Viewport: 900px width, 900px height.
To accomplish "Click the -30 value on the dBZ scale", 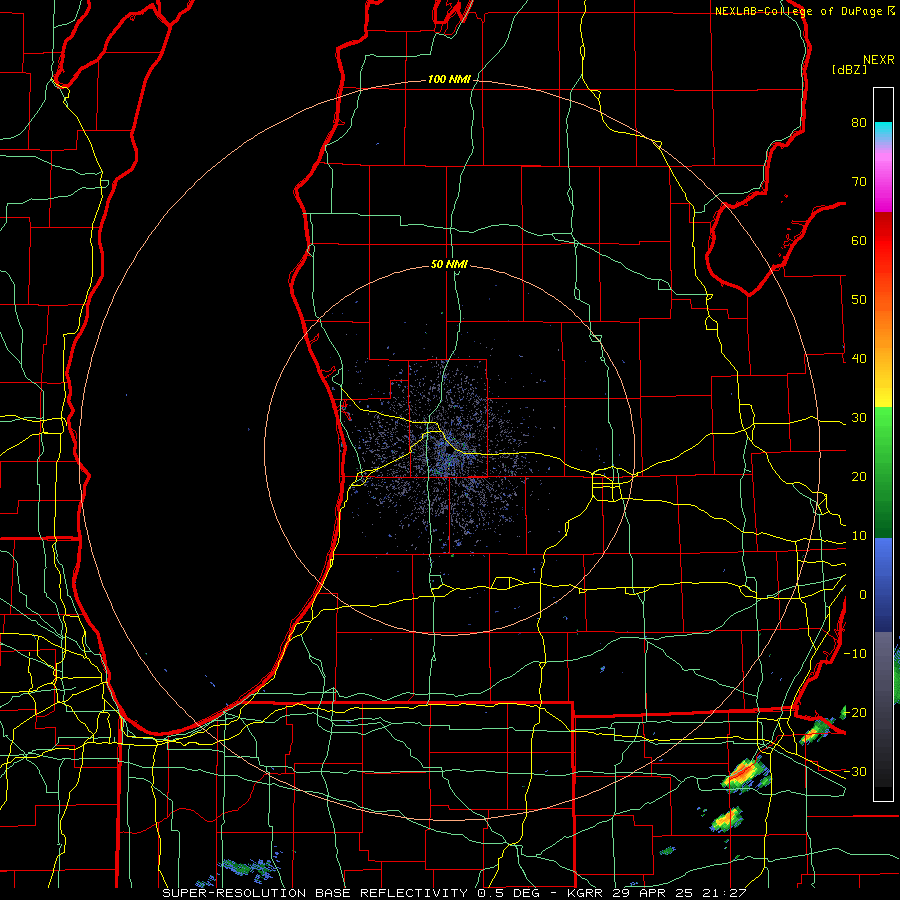I will pyautogui.click(x=855, y=772).
